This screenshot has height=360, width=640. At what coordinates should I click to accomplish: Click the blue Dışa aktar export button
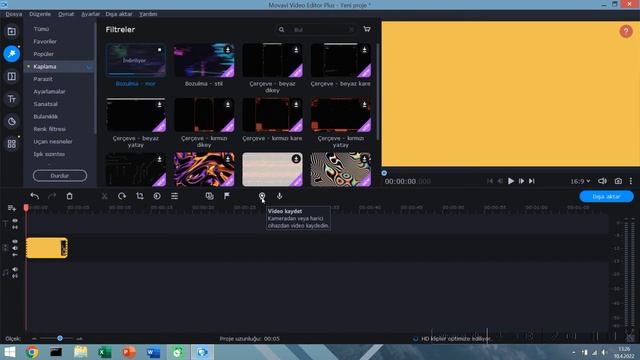[607, 197]
